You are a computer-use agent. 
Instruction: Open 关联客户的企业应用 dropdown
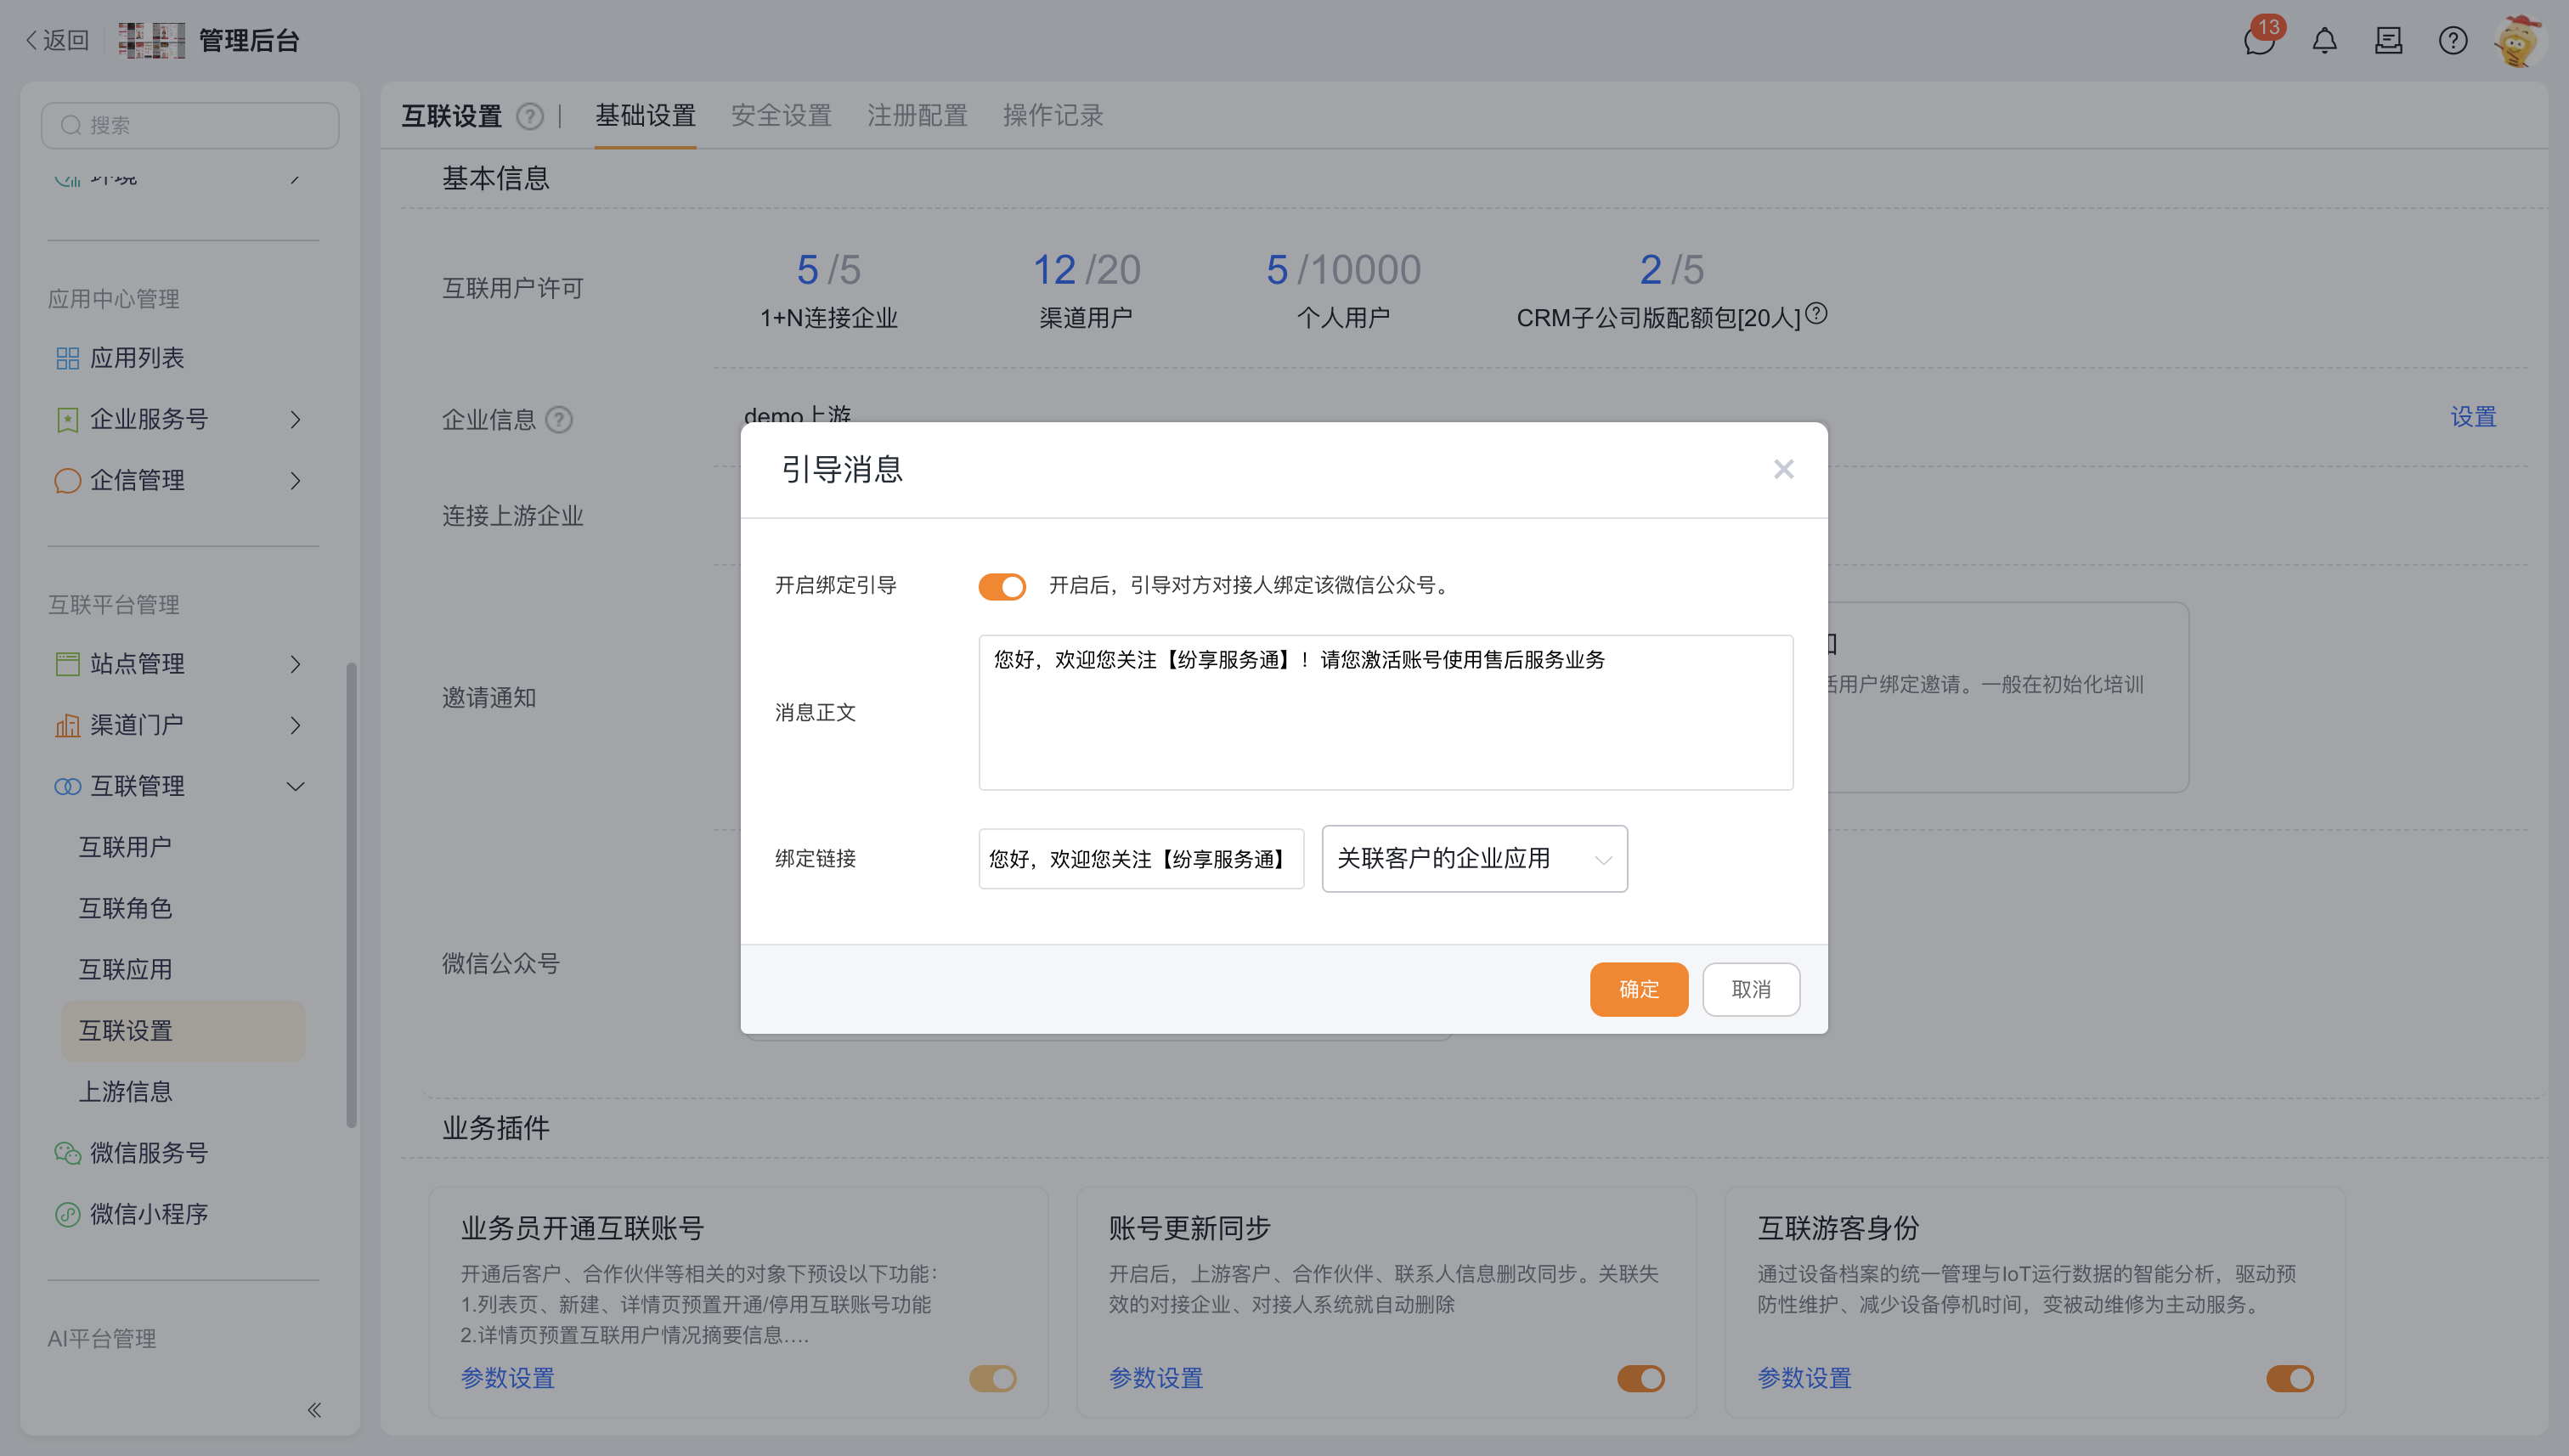coord(1474,858)
